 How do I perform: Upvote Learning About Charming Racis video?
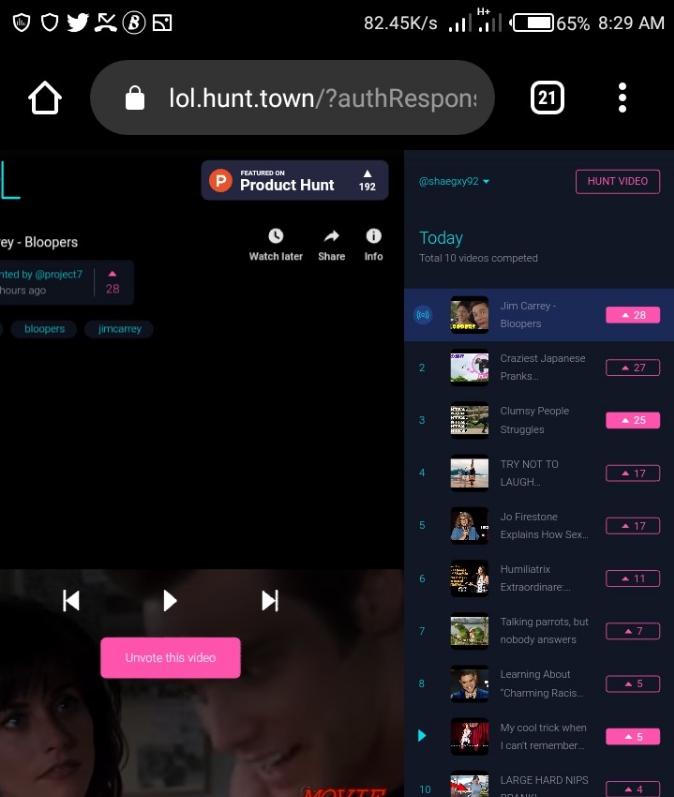click(633, 684)
